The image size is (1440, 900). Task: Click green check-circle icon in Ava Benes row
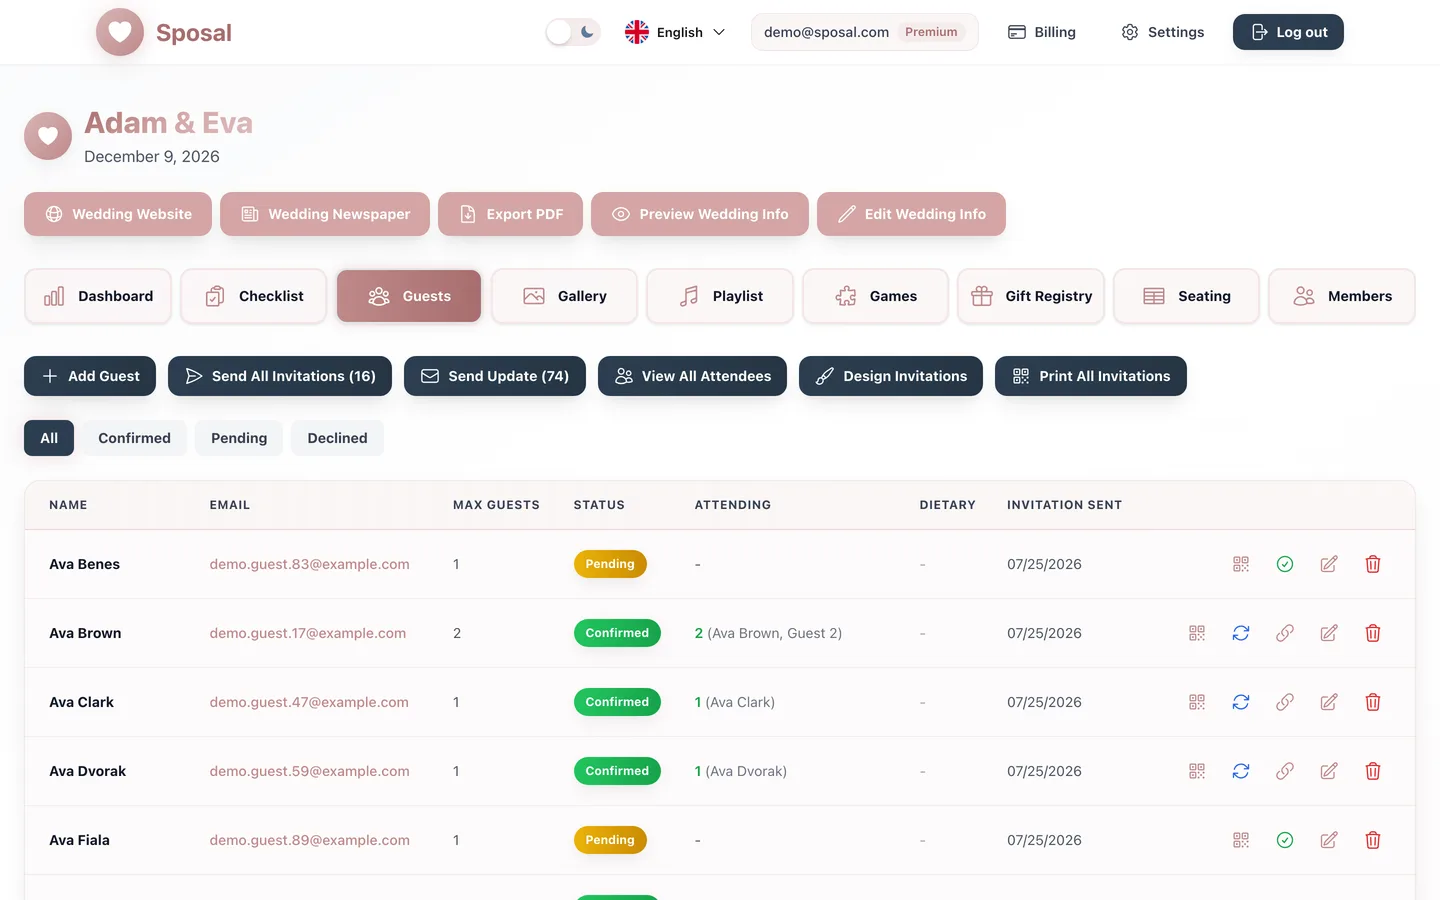[x=1285, y=564]
